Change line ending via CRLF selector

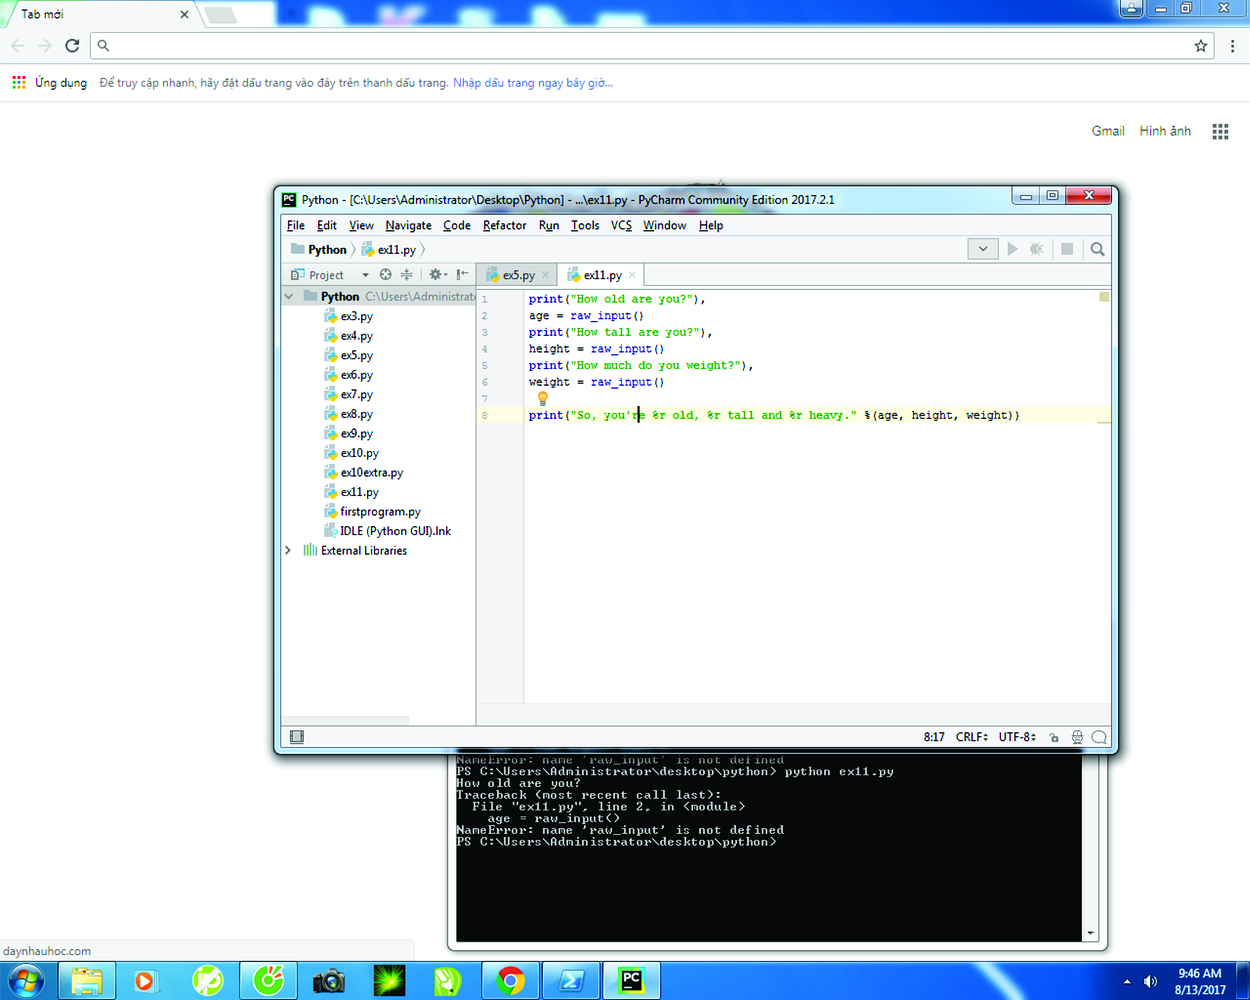tap(971, 736)
